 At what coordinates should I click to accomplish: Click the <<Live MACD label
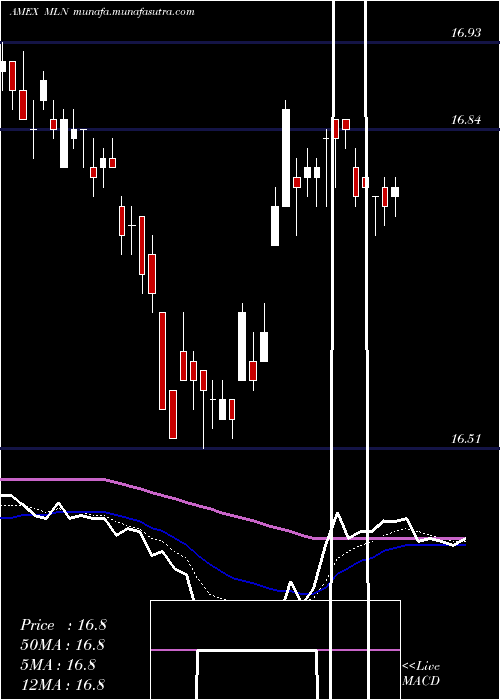(x=421, y=673)
